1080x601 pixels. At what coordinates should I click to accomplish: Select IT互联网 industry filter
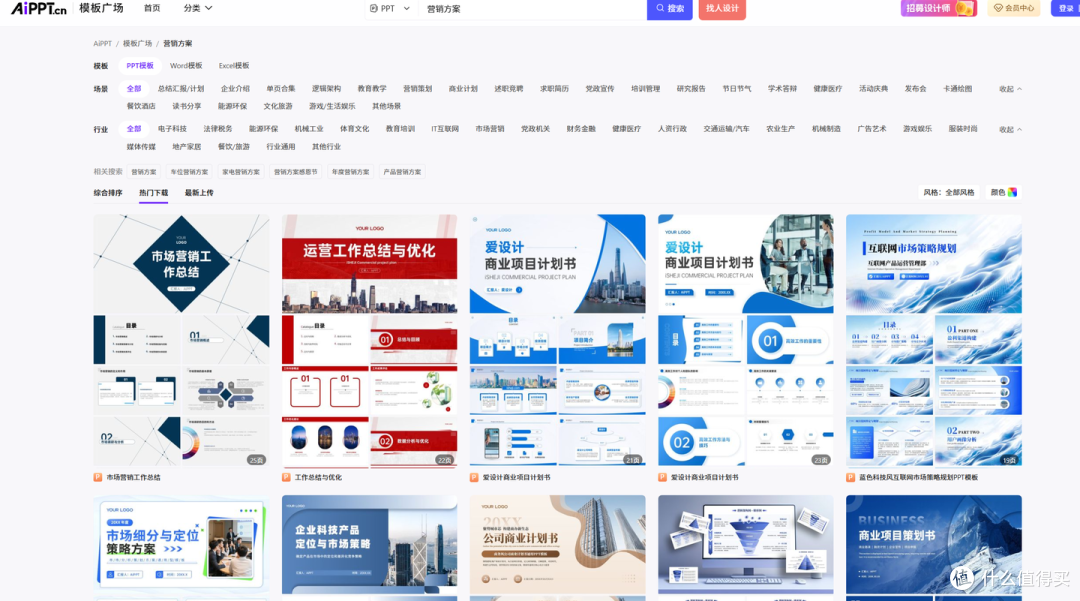(x=445, y=129)
